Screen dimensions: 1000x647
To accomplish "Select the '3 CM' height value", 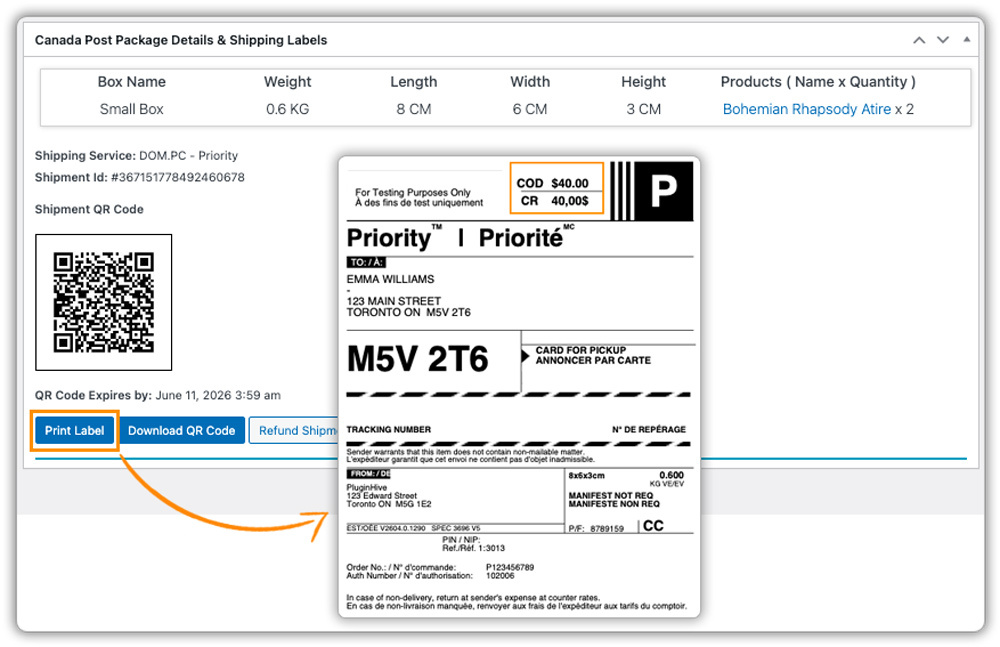I will point(643,109).
